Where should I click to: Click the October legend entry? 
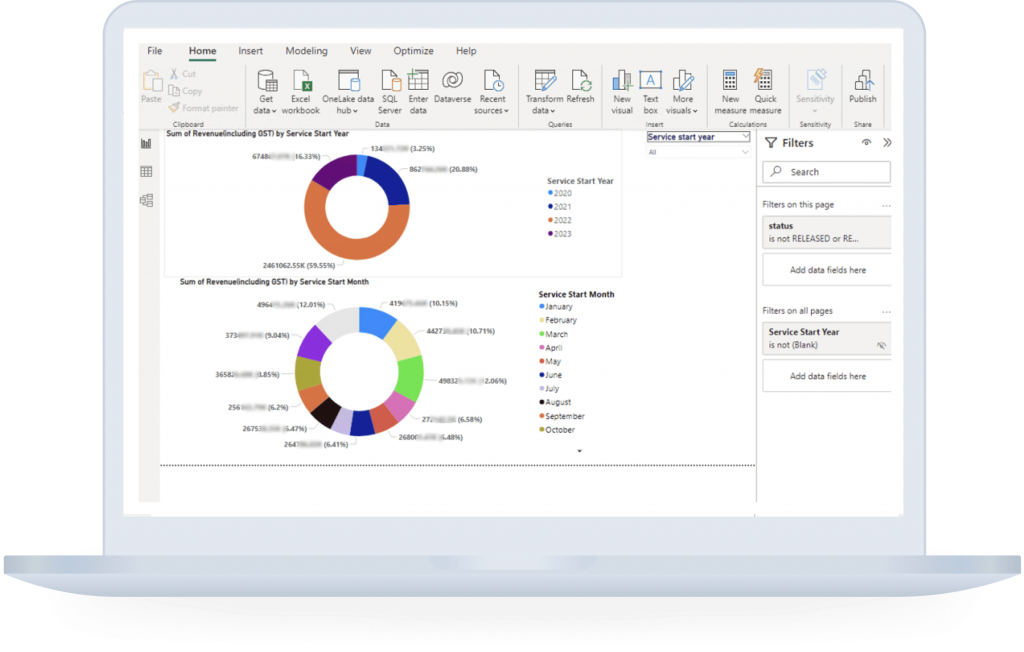(x=557, y=430)
